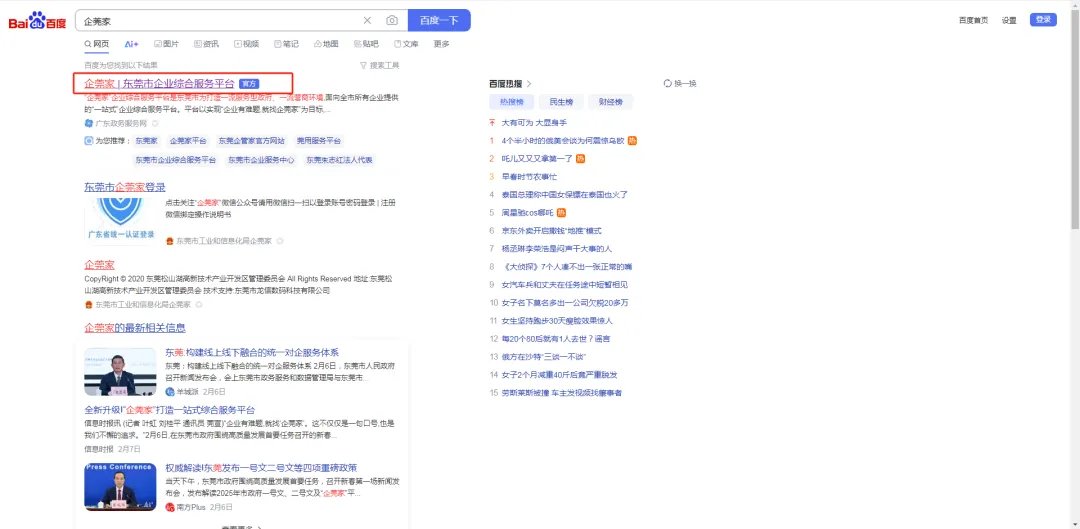Image resolution: width=1080 pixels, height=529 pixels.
Task: Click the Press Conference news thumbnail
Action: pos(121,487)
